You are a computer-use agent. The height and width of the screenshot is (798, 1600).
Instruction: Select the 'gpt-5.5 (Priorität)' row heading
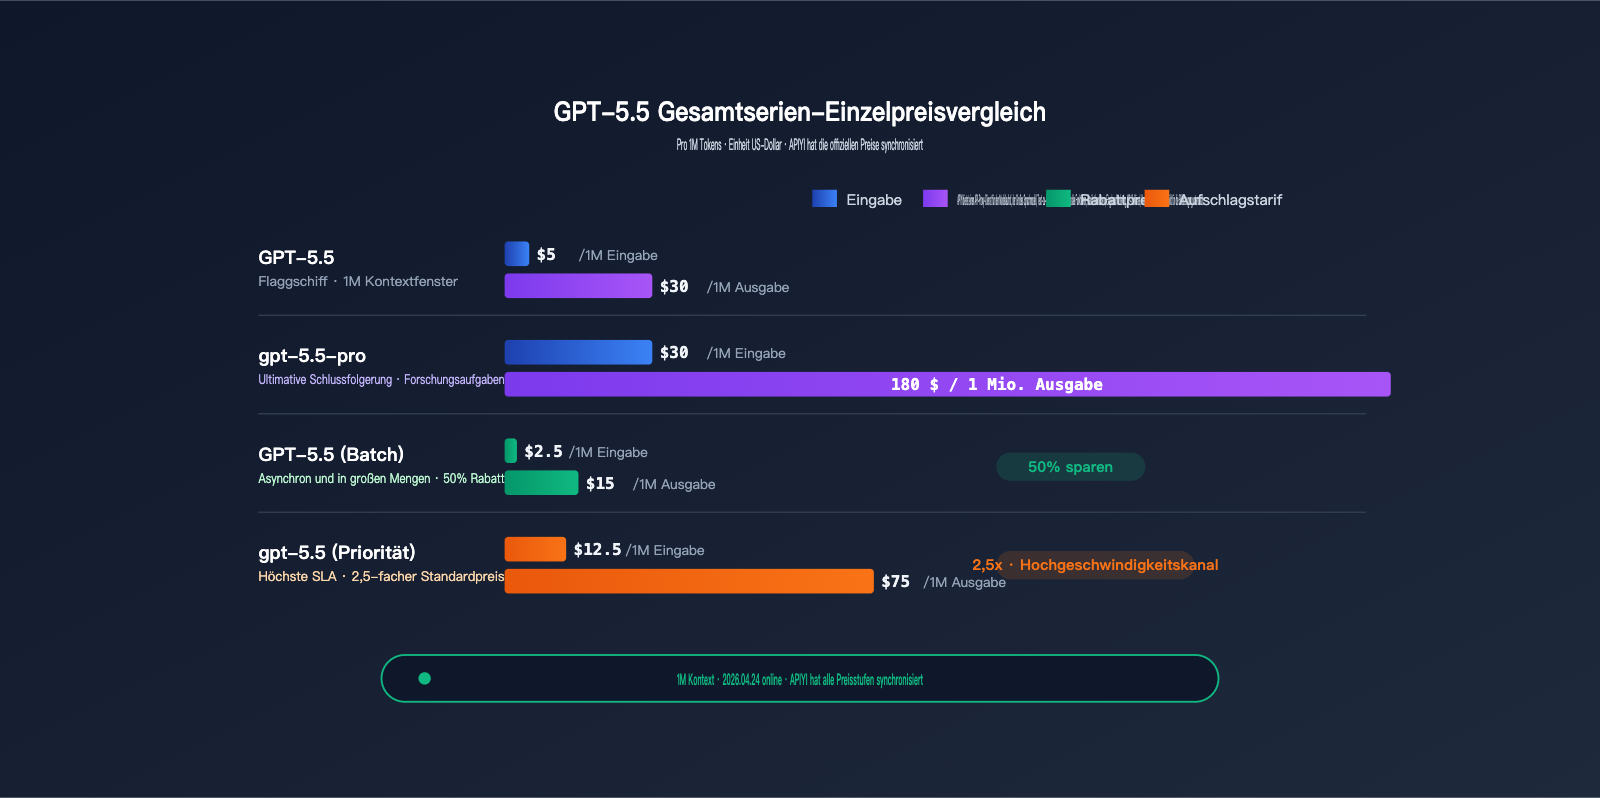point(337,552)
